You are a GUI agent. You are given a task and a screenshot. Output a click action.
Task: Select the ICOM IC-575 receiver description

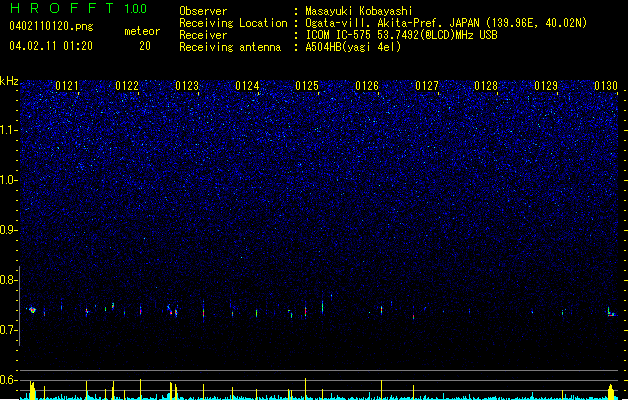(x=401, y=35)
